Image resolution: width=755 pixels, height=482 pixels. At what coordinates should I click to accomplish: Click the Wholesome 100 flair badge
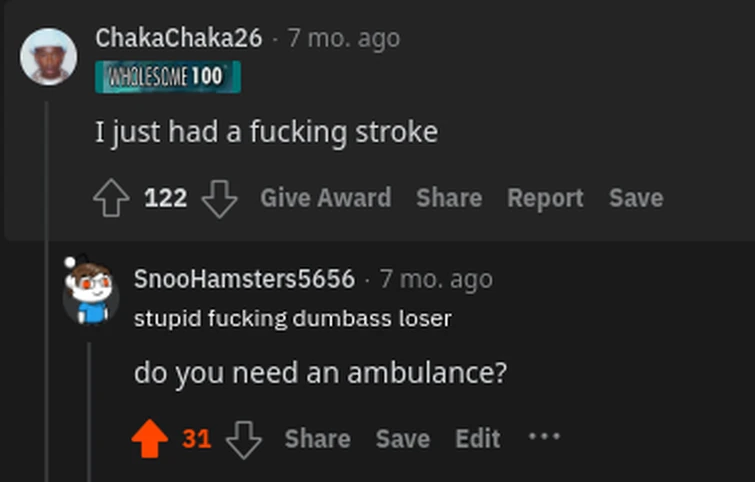click(168, 77)
